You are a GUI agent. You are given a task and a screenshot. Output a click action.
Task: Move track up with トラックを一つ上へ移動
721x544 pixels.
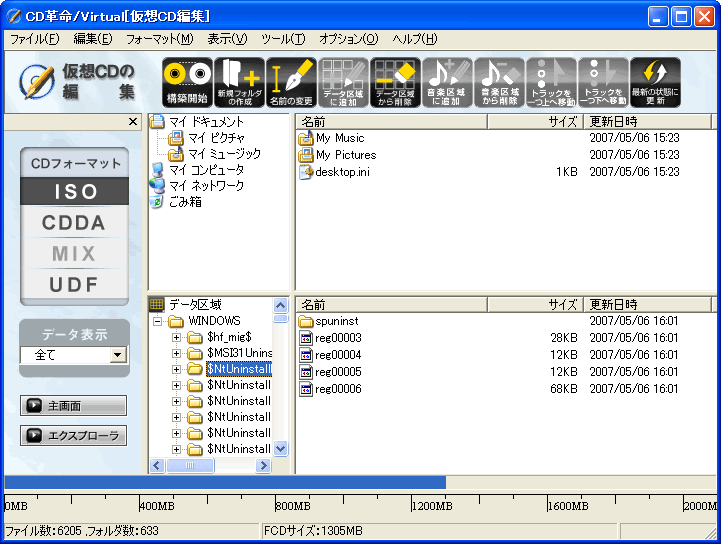pyautogui.click(x=551, y=82)
